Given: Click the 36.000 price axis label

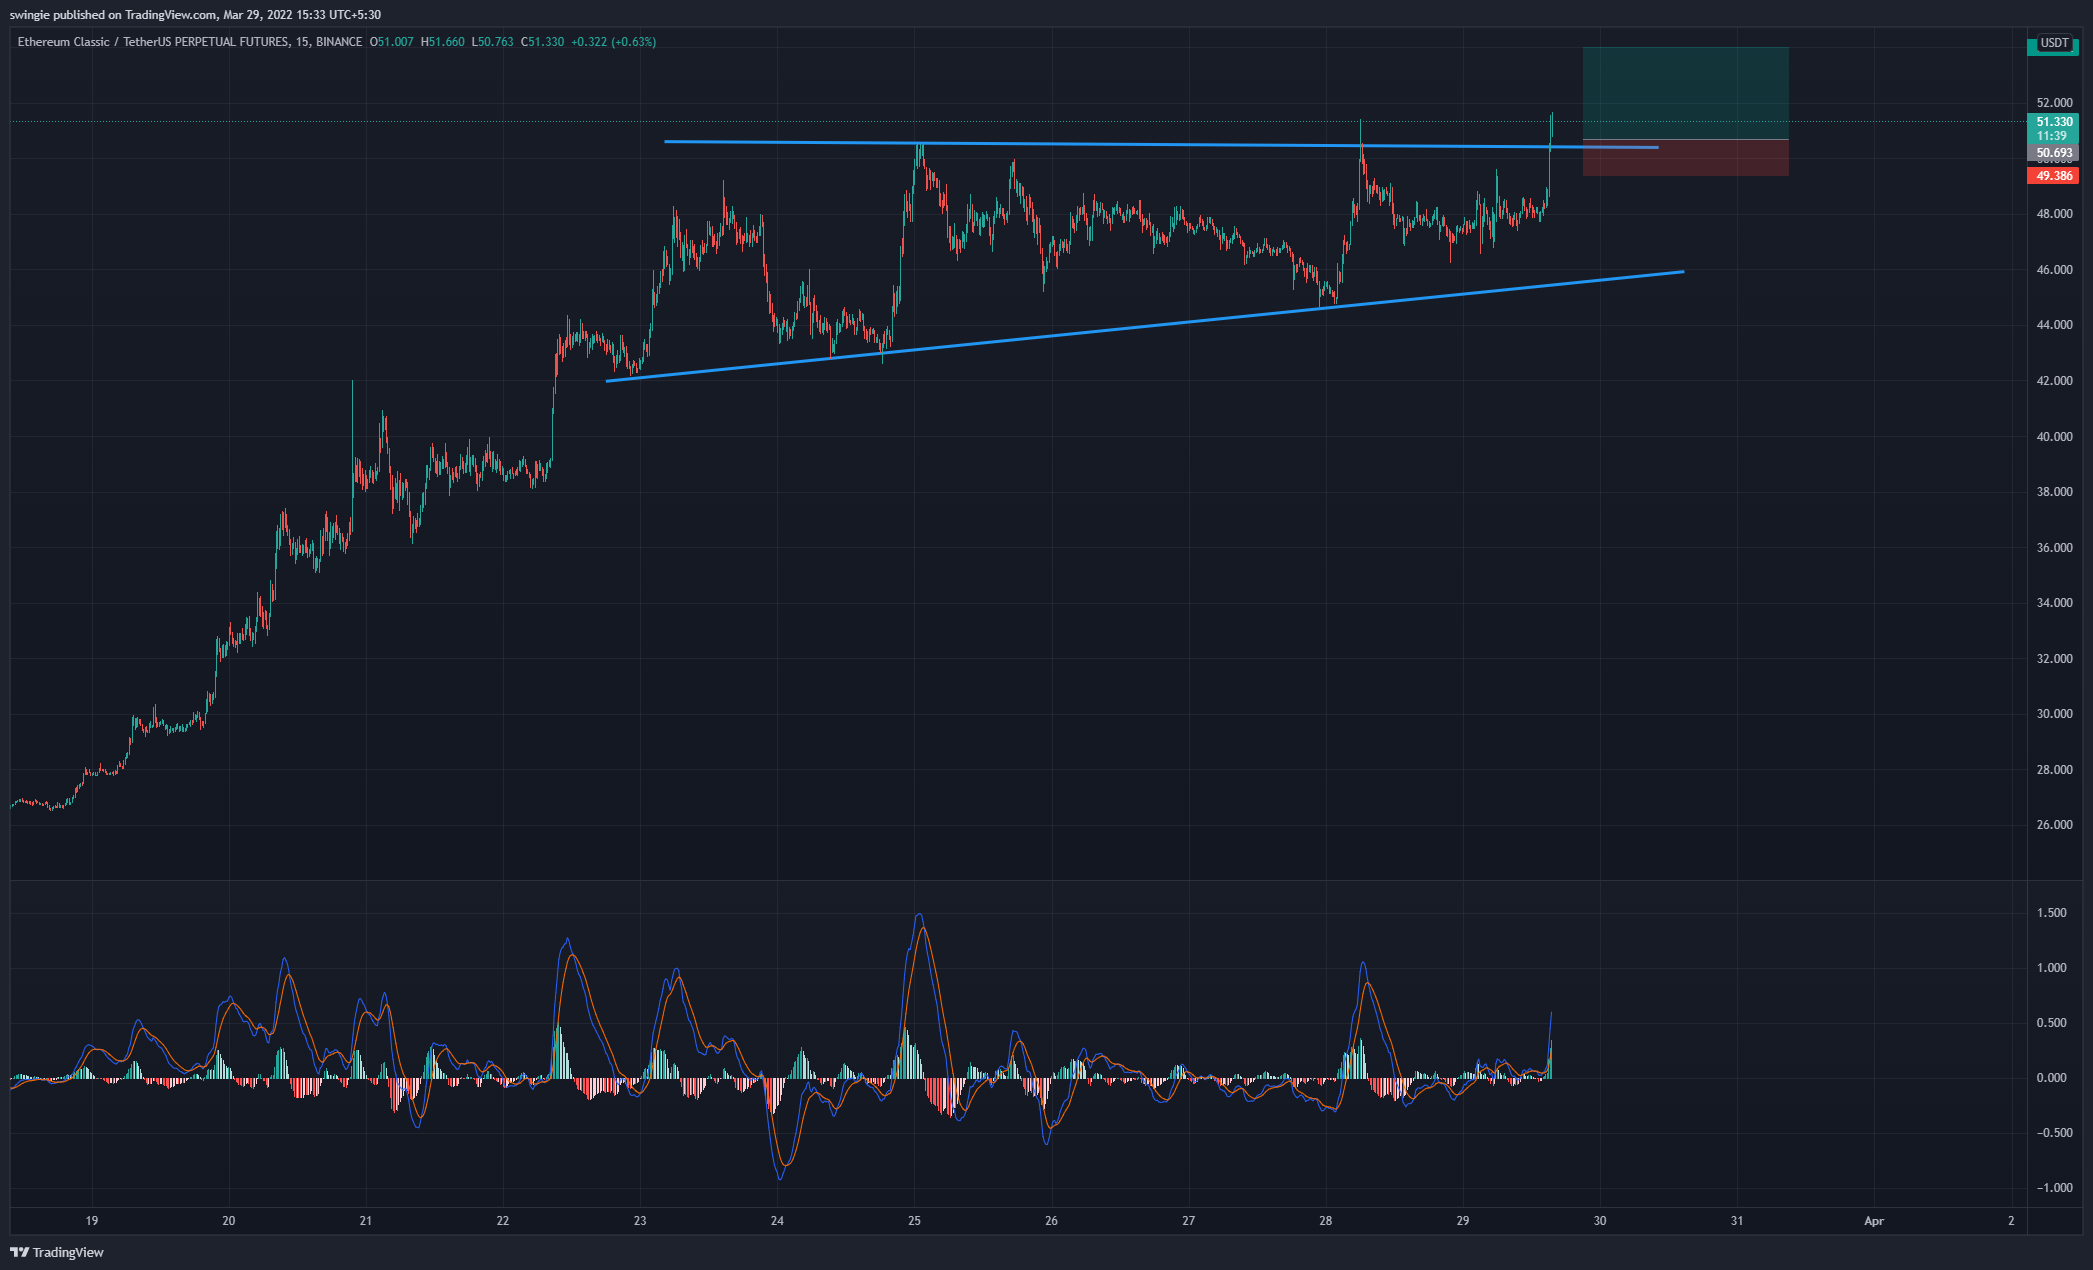Looking at the screenshot, I should coord(2054,548).
